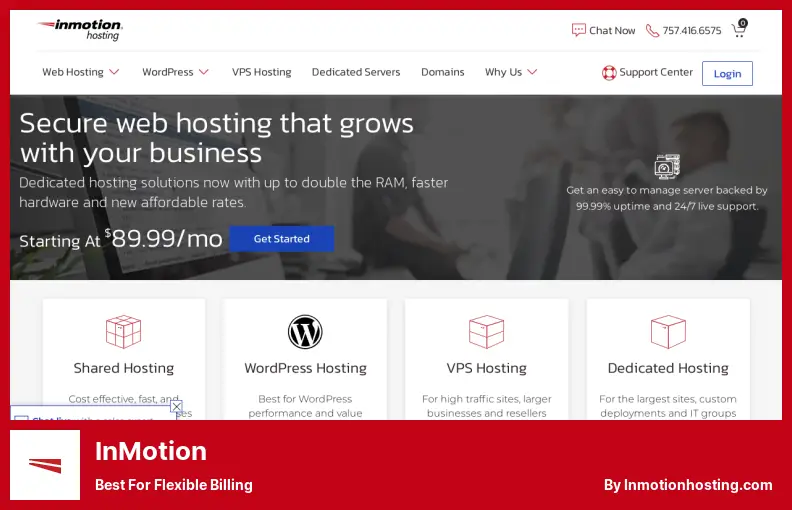Screen dimensions: 792x510
Task: Open Dedicated Servers navigation item
Action: tap(356, 72)
